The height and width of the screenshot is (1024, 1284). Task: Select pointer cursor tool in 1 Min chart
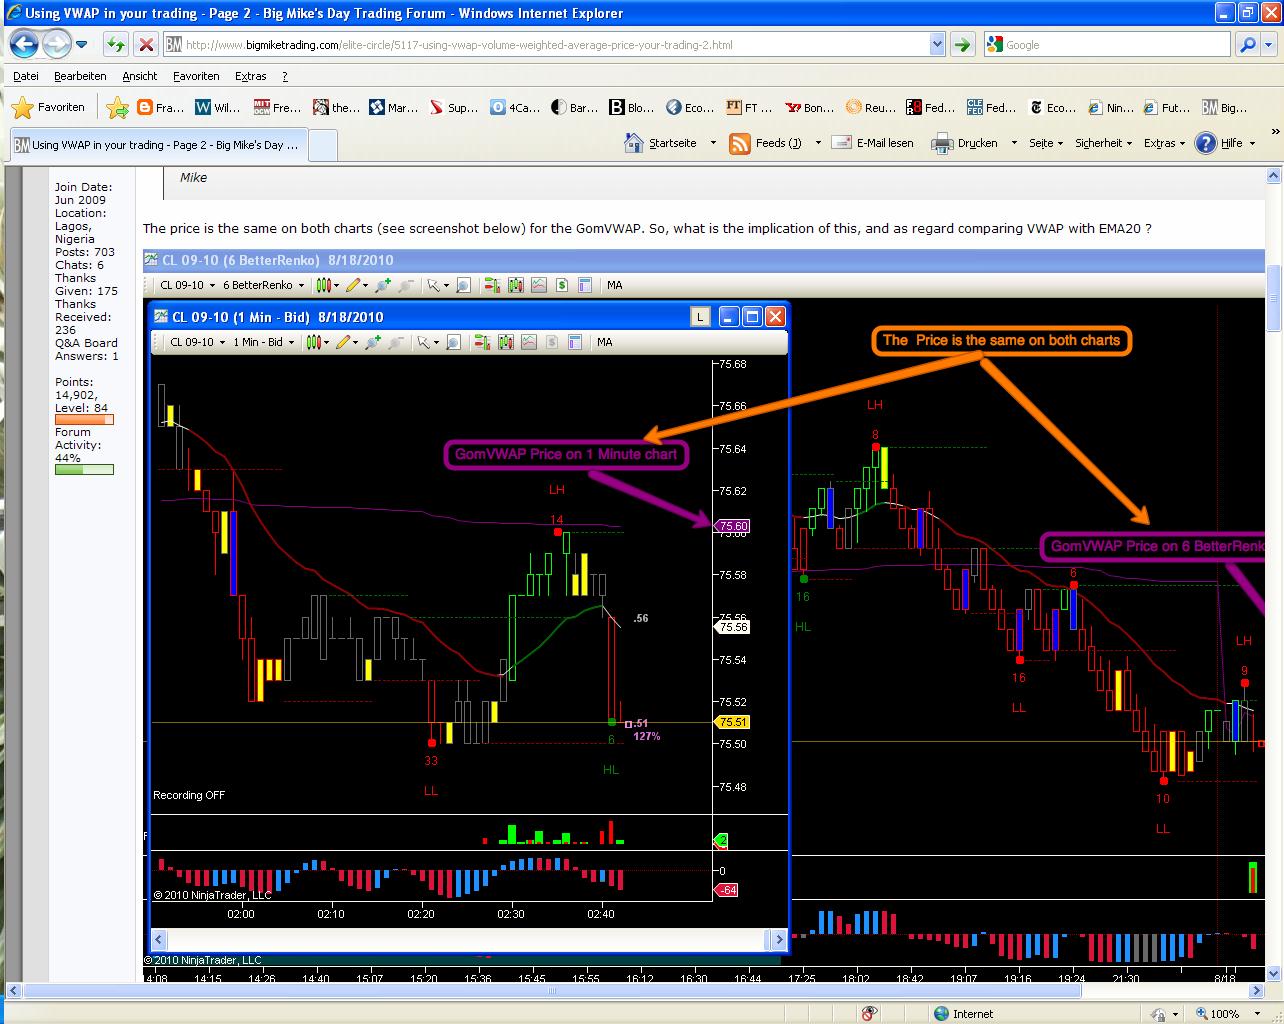424,342
